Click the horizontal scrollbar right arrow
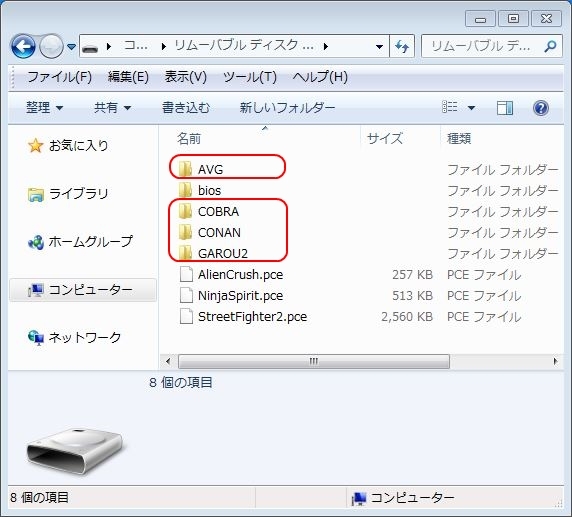572x517 pixels. point(555,362)
